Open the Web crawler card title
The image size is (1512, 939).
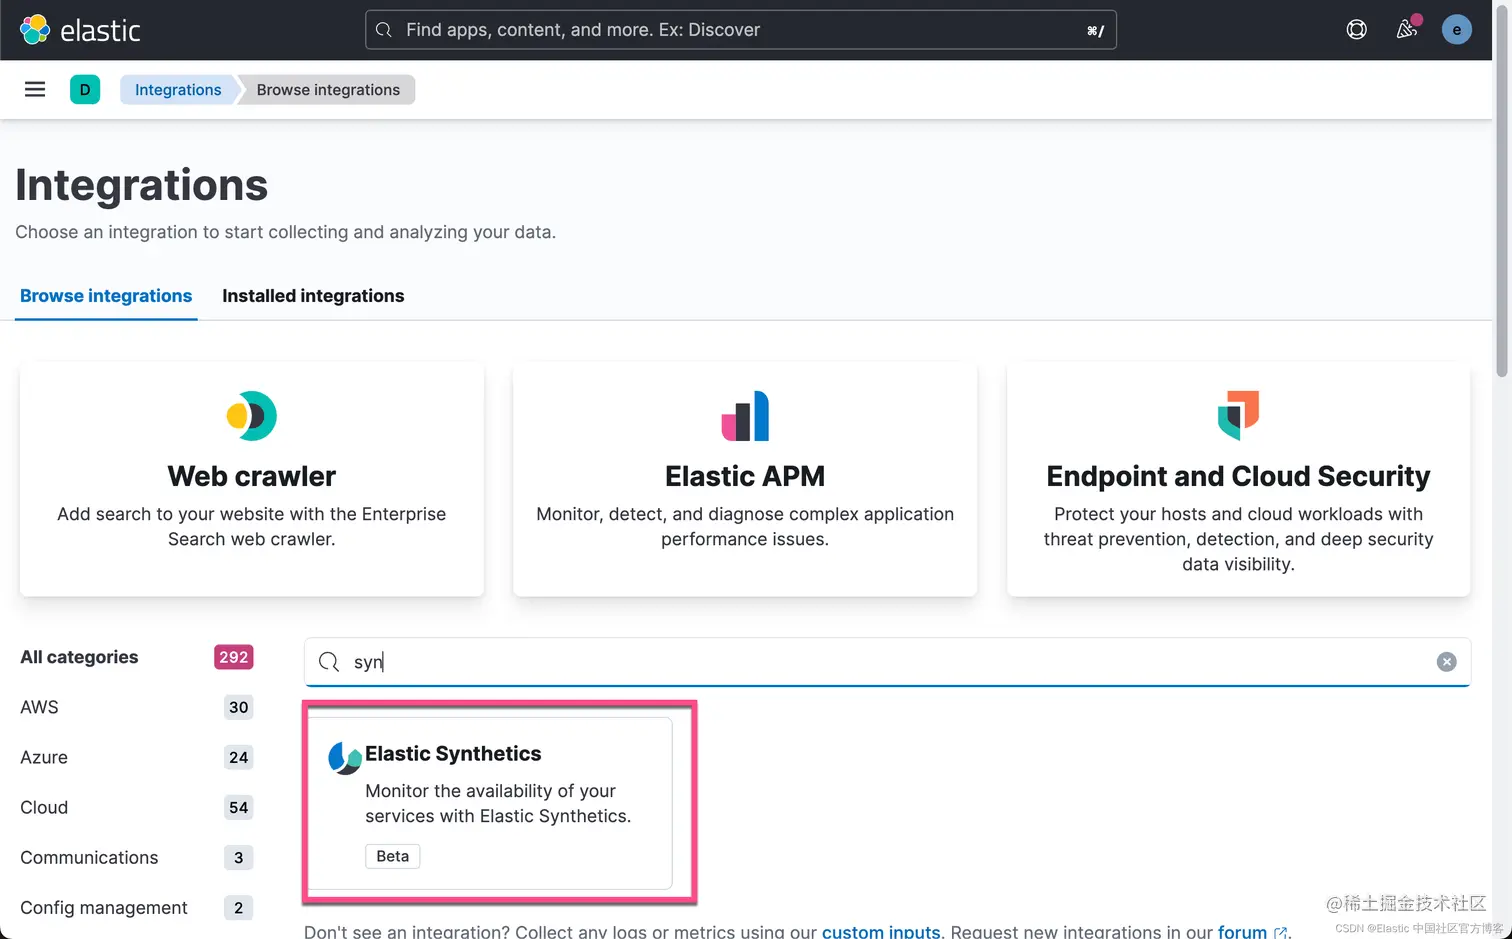(252, 476)
